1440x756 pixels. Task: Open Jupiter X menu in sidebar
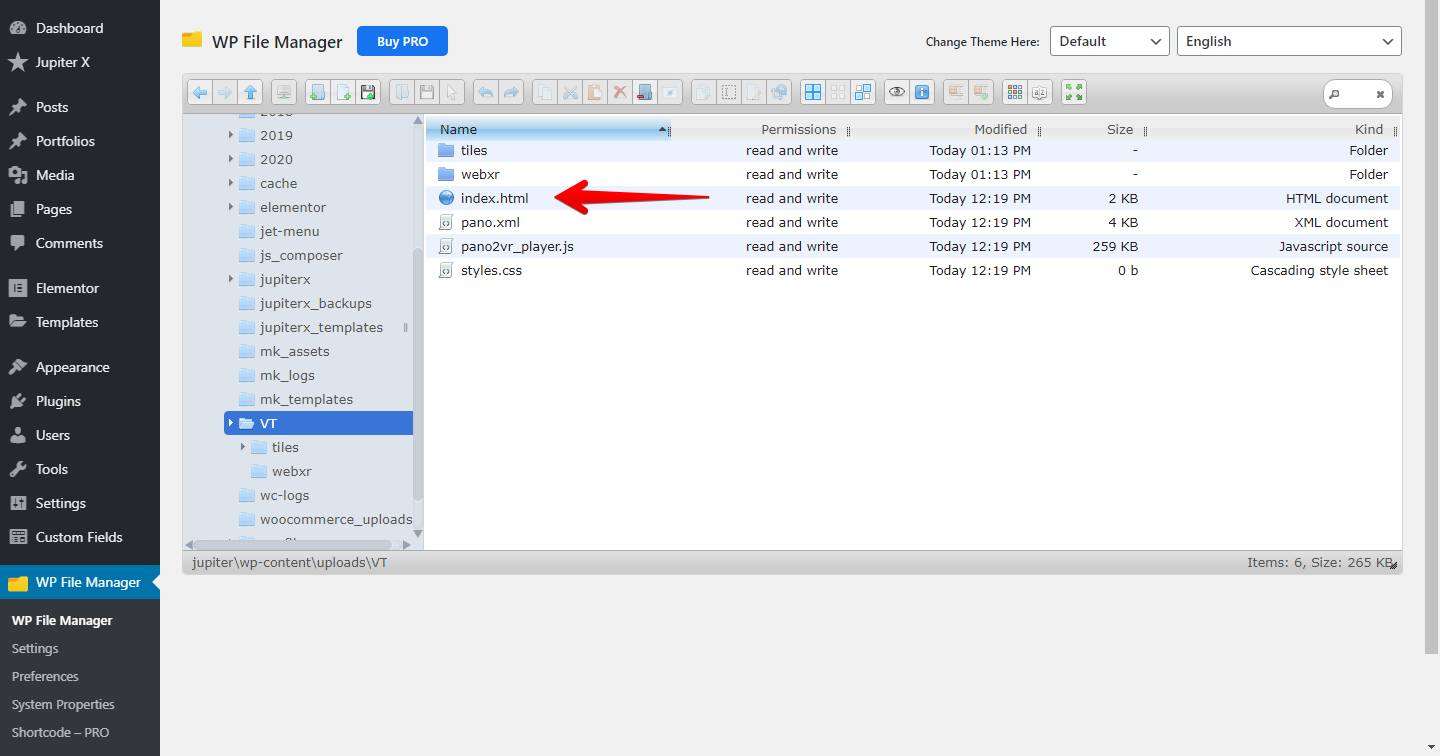pyautogui.click(x=80, y=62)
